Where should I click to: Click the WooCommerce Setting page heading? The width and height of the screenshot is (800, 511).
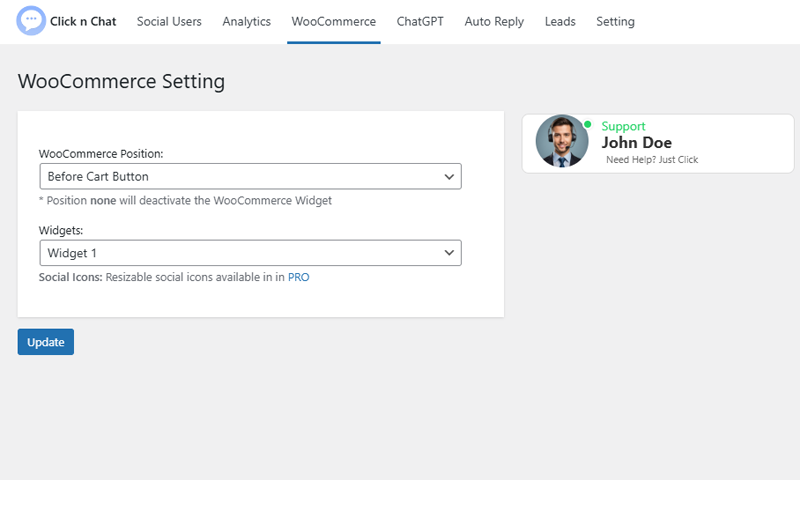coord(121,81)
